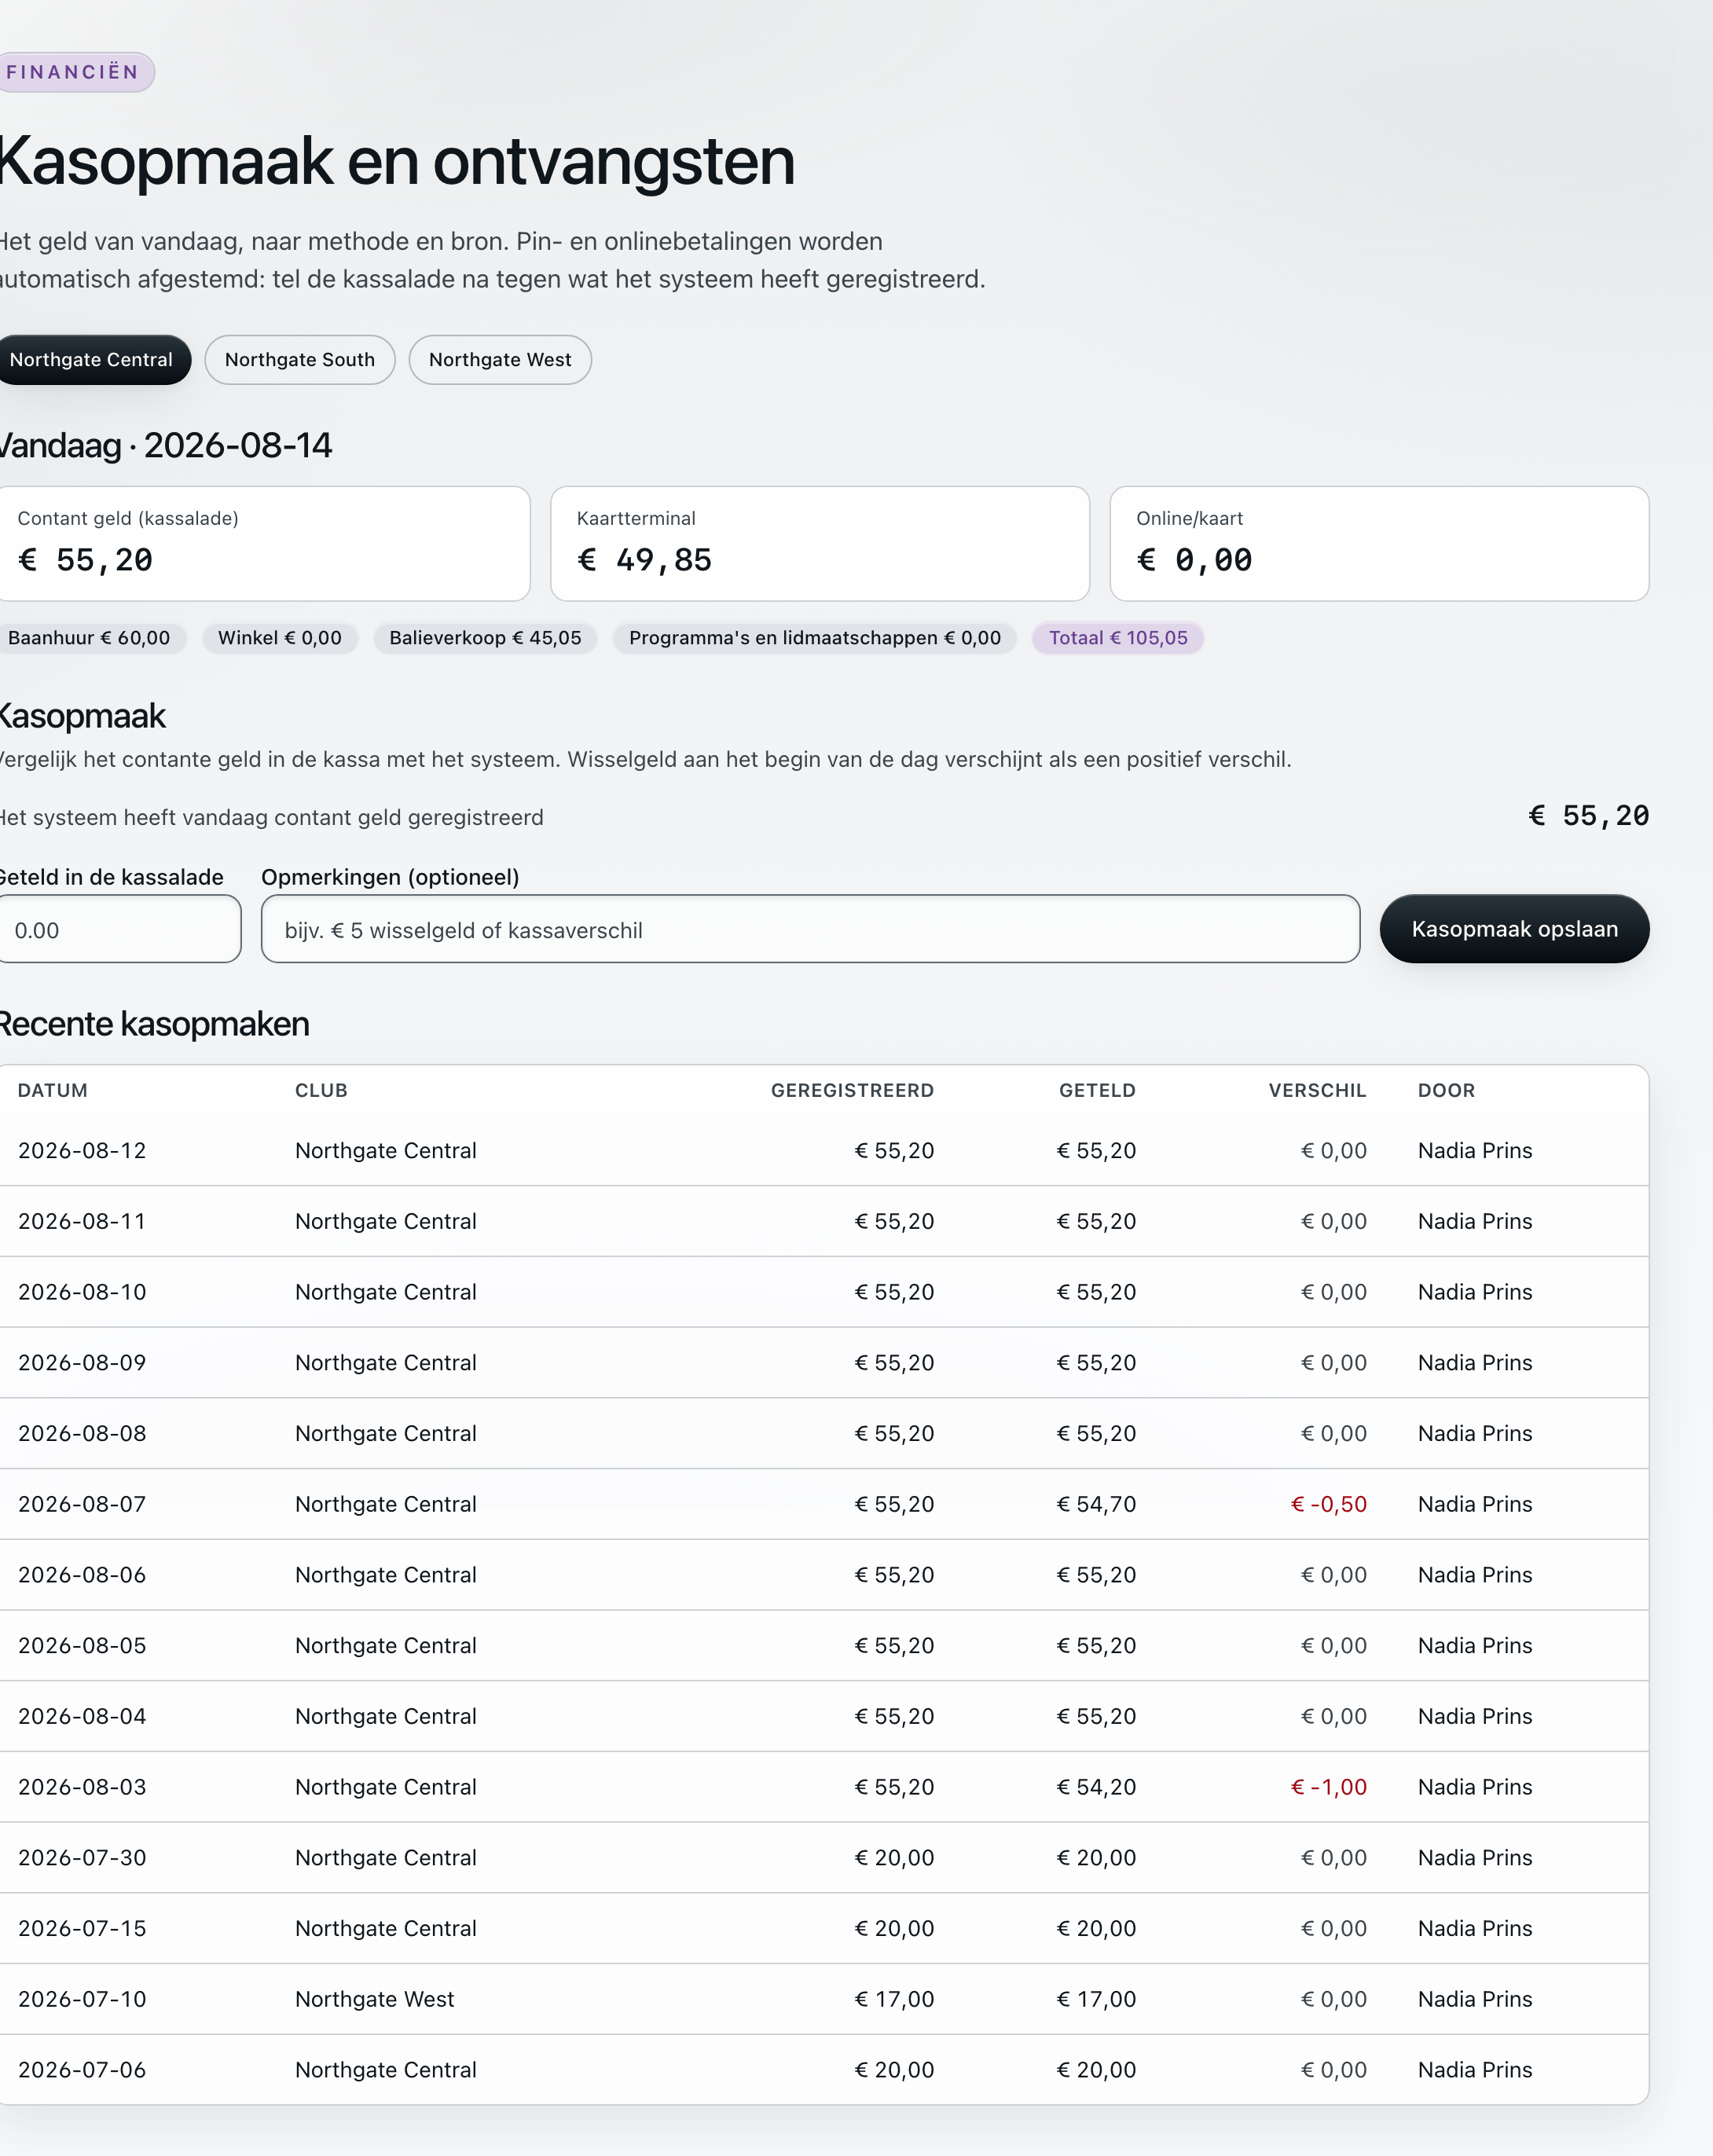Screen dimensions: 1713x2156
Task: Switch to Northgate South club
Action: [300, 360]
